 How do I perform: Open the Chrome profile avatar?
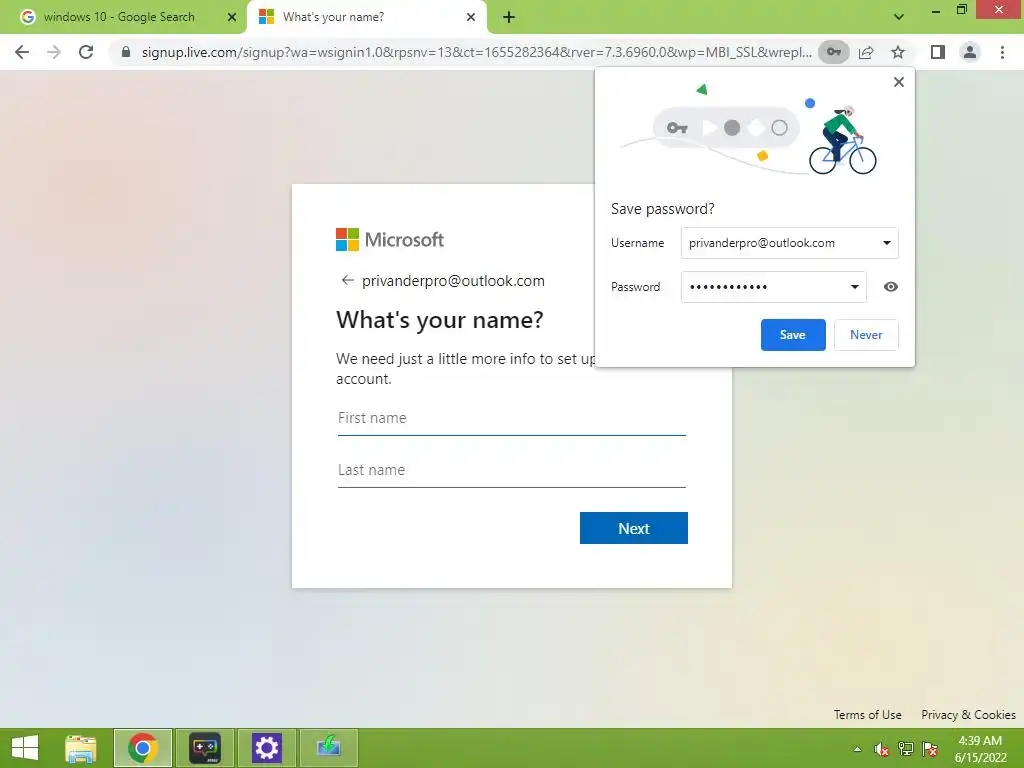click(x=970, y=52)
